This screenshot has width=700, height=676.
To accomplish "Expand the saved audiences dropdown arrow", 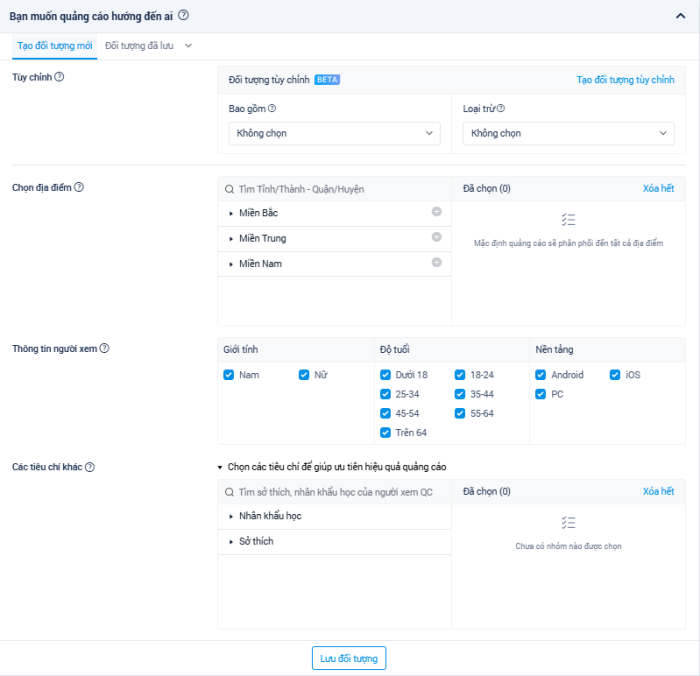I will (x=188, y=46).
